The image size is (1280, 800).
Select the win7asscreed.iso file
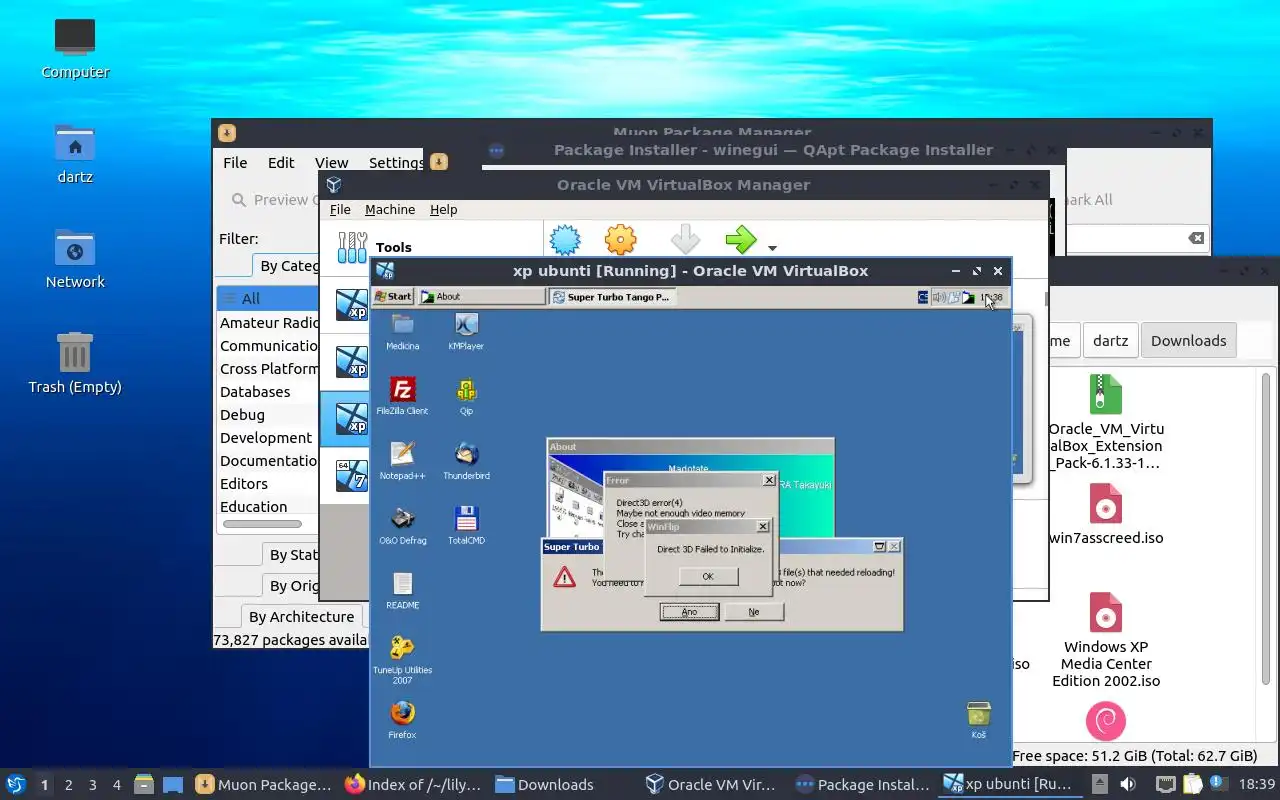coord(1106,514)
